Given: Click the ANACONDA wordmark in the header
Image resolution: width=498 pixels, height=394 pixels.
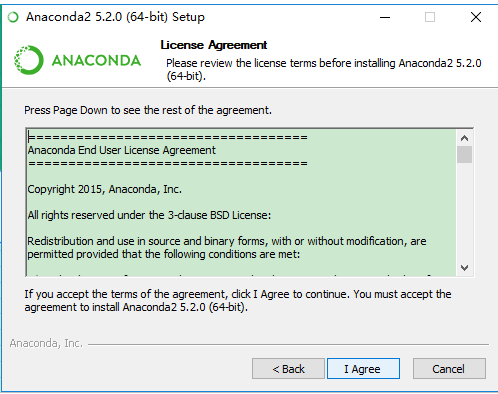Looking at the screenshot, I should click(x=96, y=60).
